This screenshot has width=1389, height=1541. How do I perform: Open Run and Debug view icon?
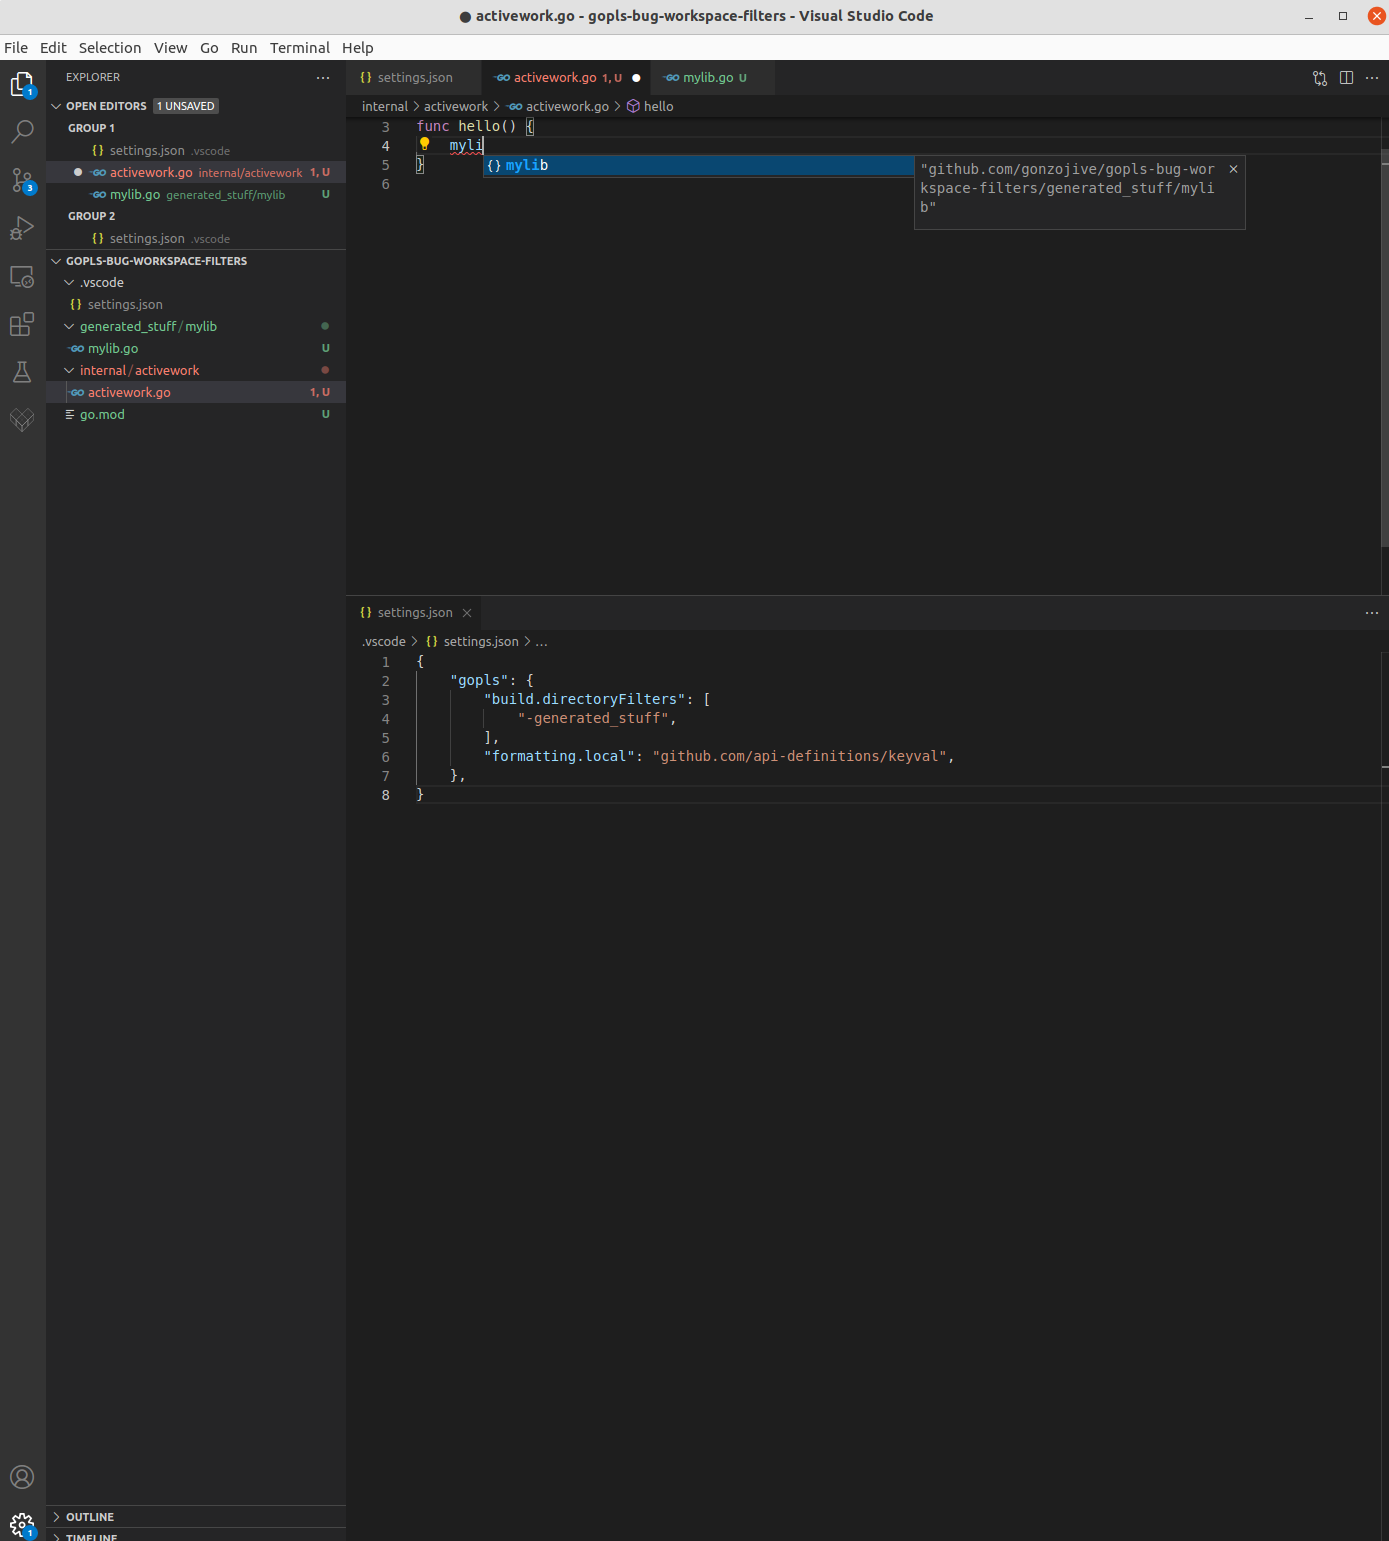pyautogui.click(x=22, y=228)
